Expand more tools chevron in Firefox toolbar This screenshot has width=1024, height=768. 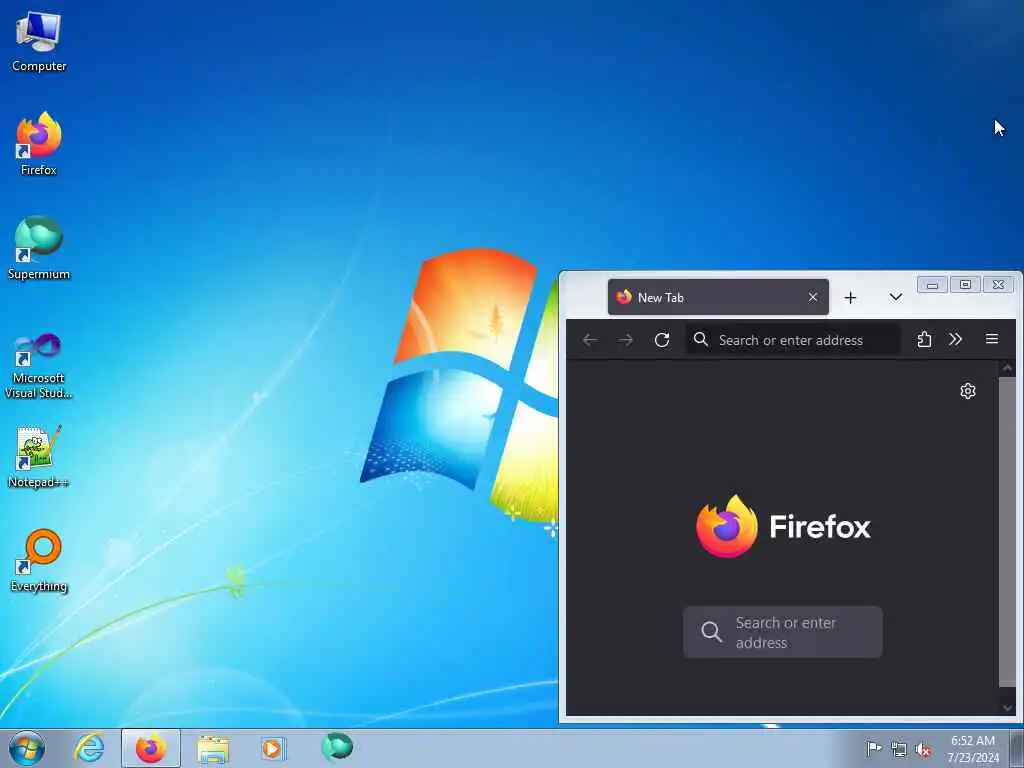pos(955,340)
